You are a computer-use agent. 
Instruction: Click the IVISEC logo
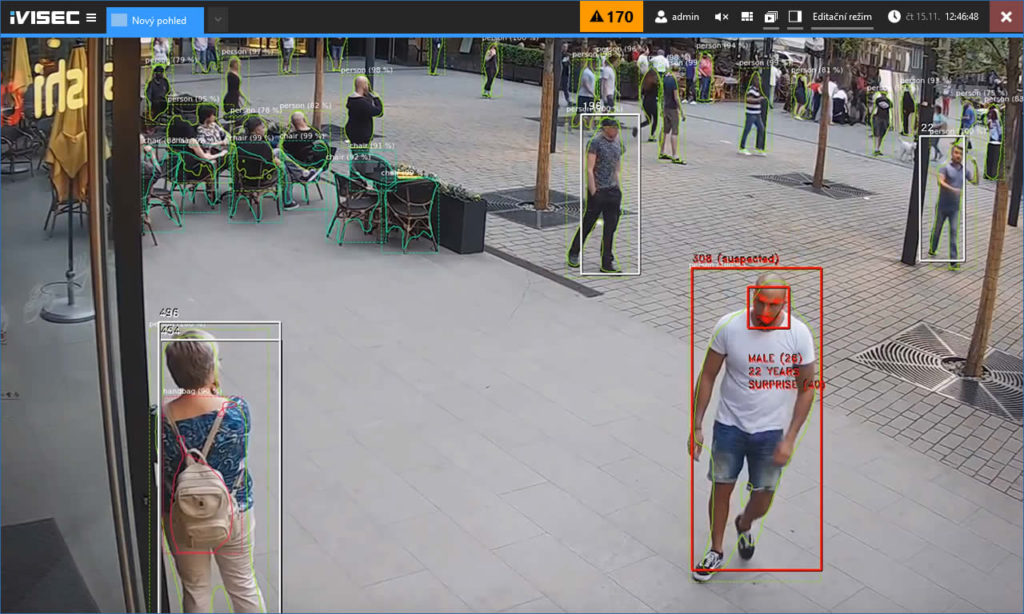click(x=44, y=18)
